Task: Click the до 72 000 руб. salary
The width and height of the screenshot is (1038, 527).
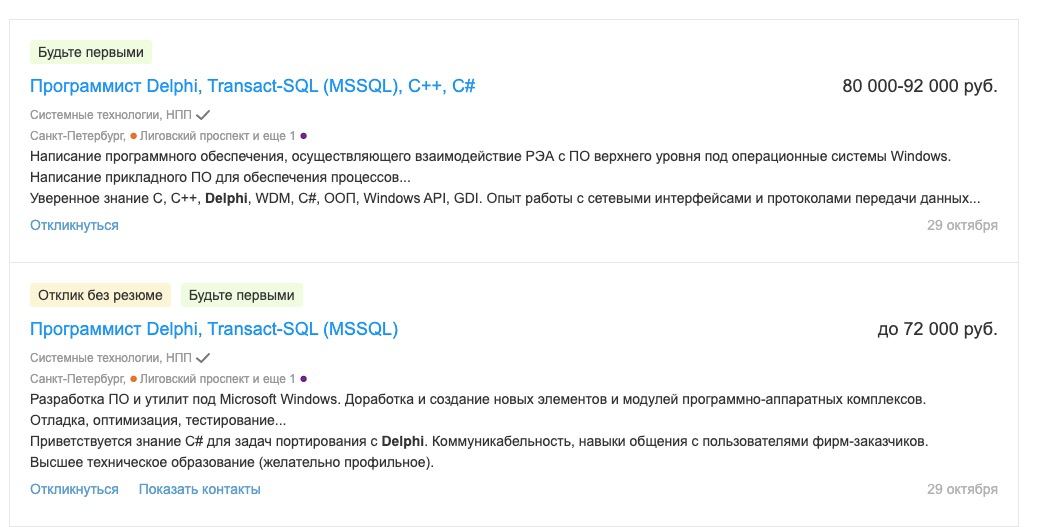Action: [x=937, y=329]
